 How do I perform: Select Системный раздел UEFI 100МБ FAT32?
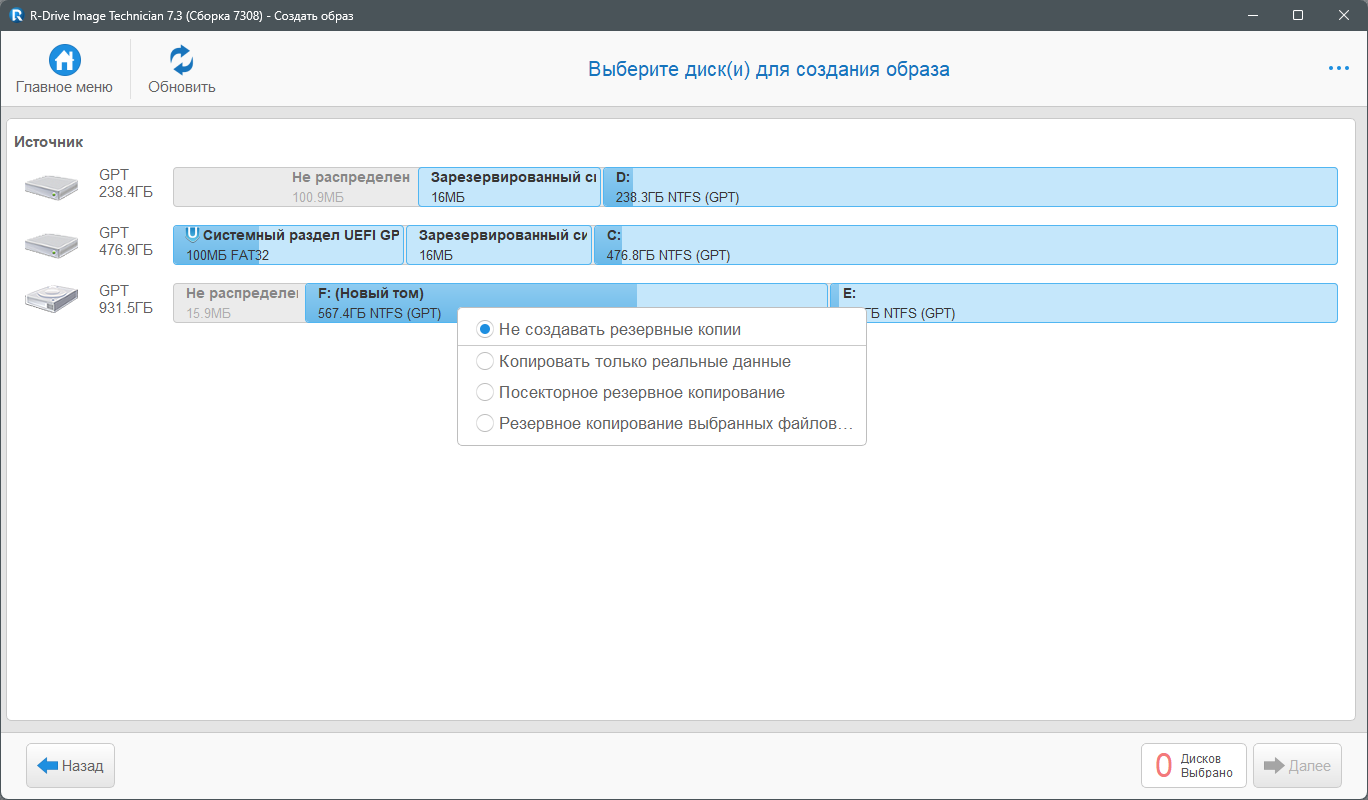click(x=289, y=245)
